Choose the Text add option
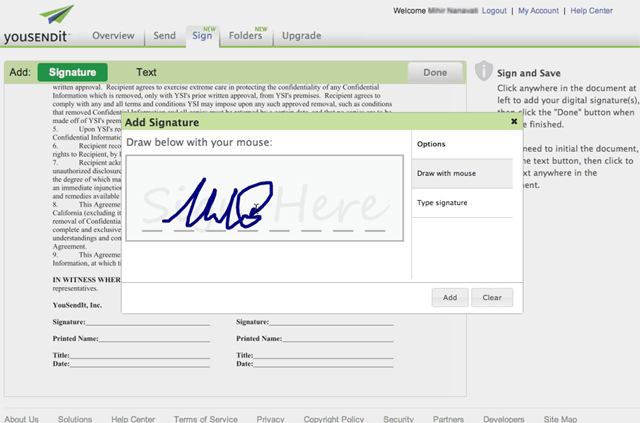 (x=146, y=72)
